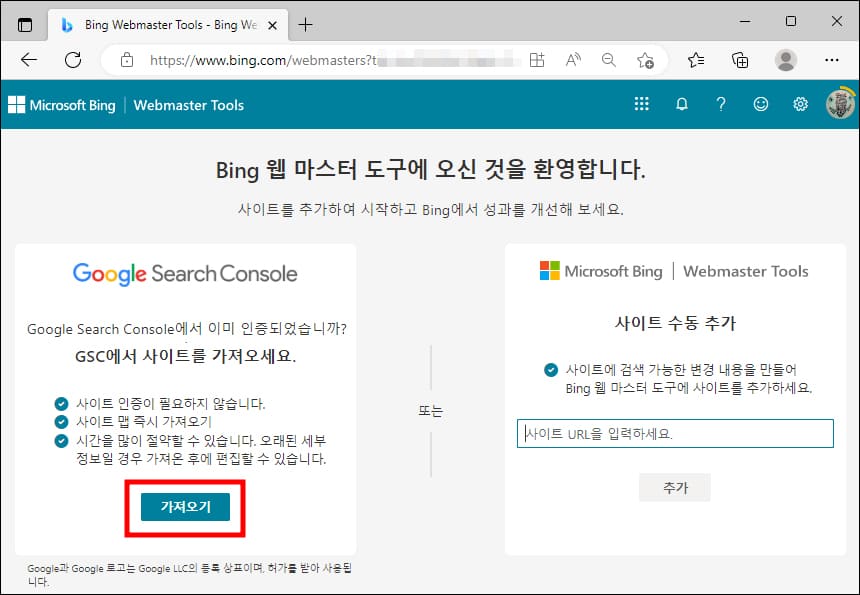Viewport: 860px width, 595px height.
Task: Click the 가져오기 import button
Action: tap(184, 507)
